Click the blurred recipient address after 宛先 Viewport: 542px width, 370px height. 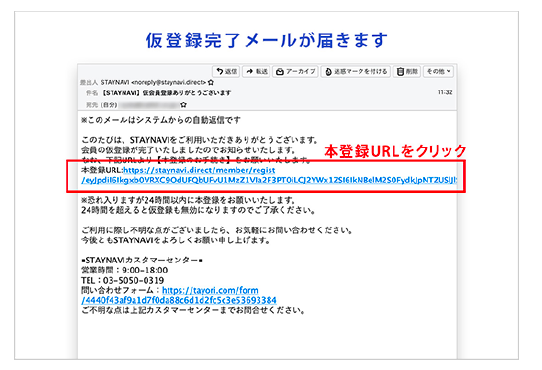[149, 104]
